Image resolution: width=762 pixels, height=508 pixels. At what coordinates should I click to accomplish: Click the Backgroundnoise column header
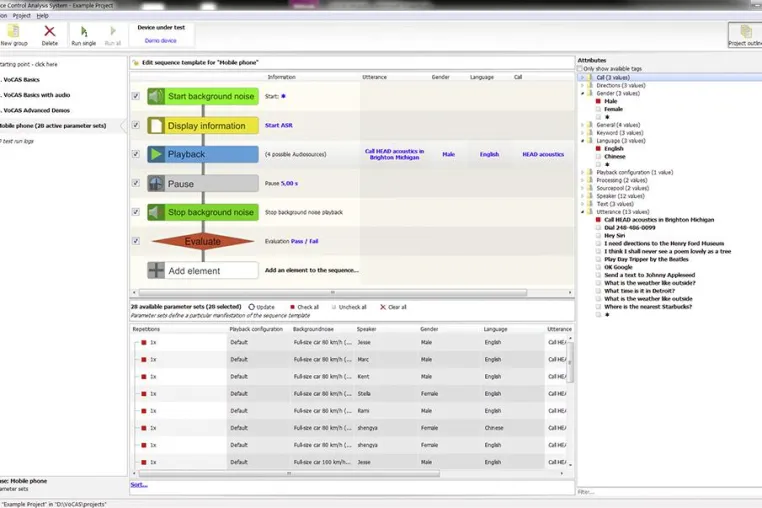313,329
